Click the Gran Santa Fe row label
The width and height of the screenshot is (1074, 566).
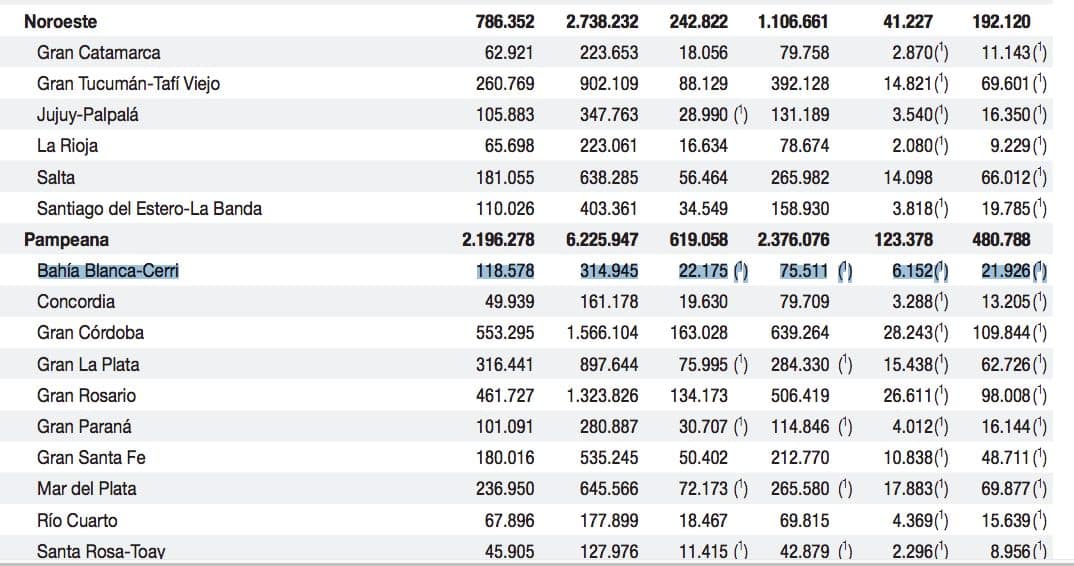click(91, 458)
